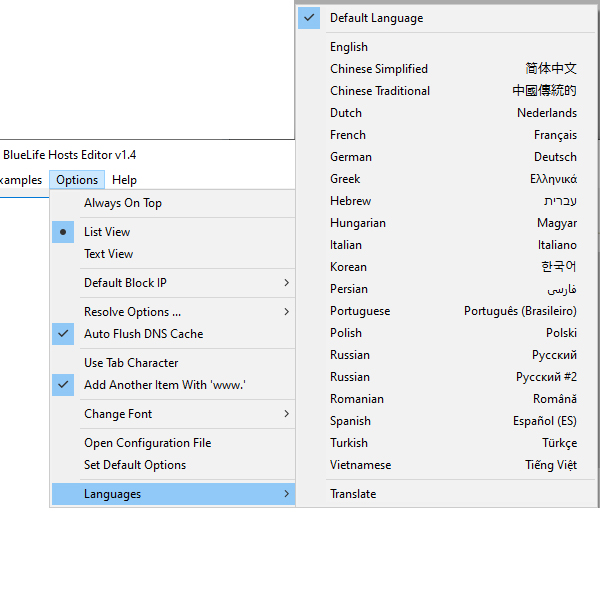Select List View radio option

point(173,232)
